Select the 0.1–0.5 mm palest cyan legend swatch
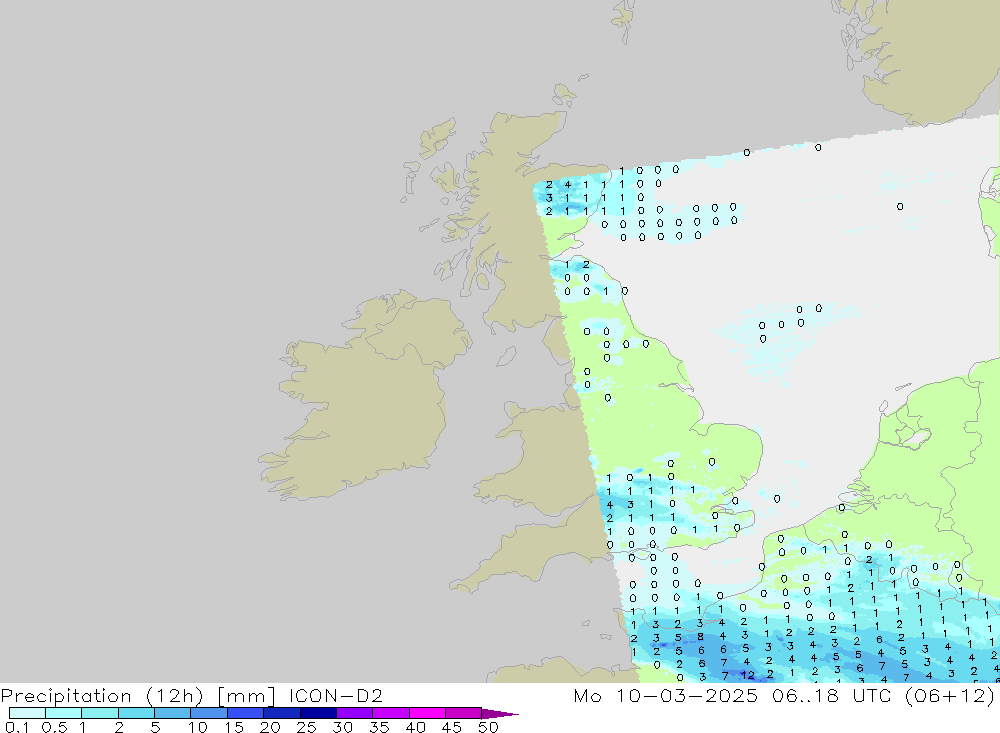Viewport: 1000px width, 733px height. [x=27, y=713]
